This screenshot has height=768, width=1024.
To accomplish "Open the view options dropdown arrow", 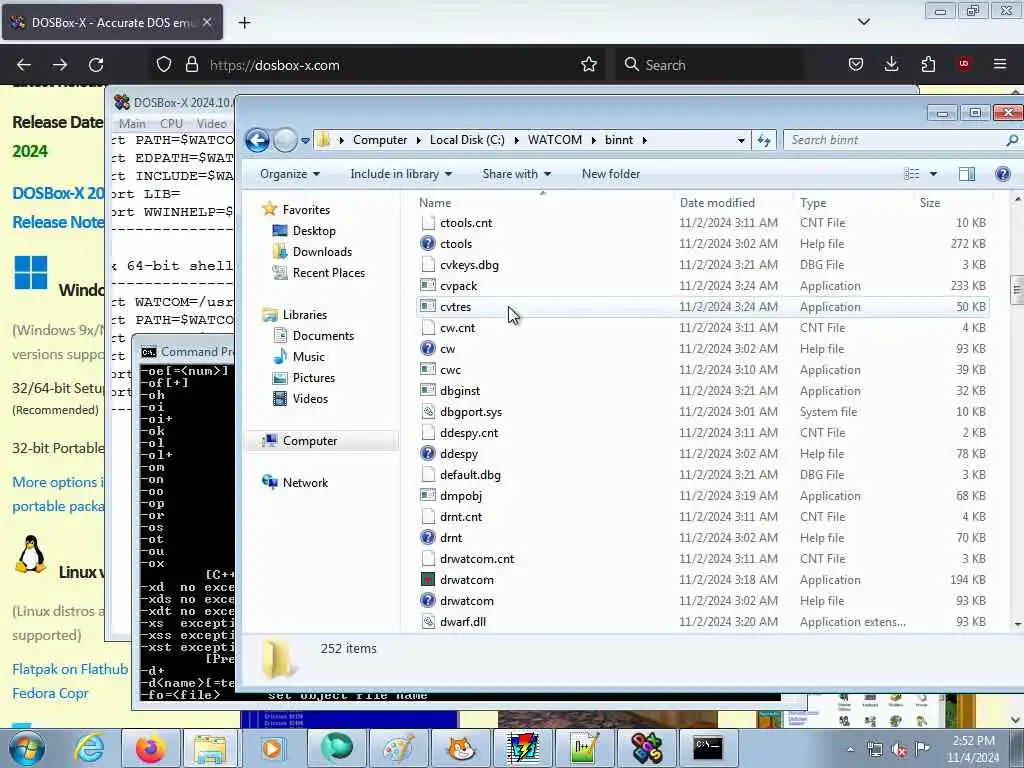I will (x=933, y=174).
